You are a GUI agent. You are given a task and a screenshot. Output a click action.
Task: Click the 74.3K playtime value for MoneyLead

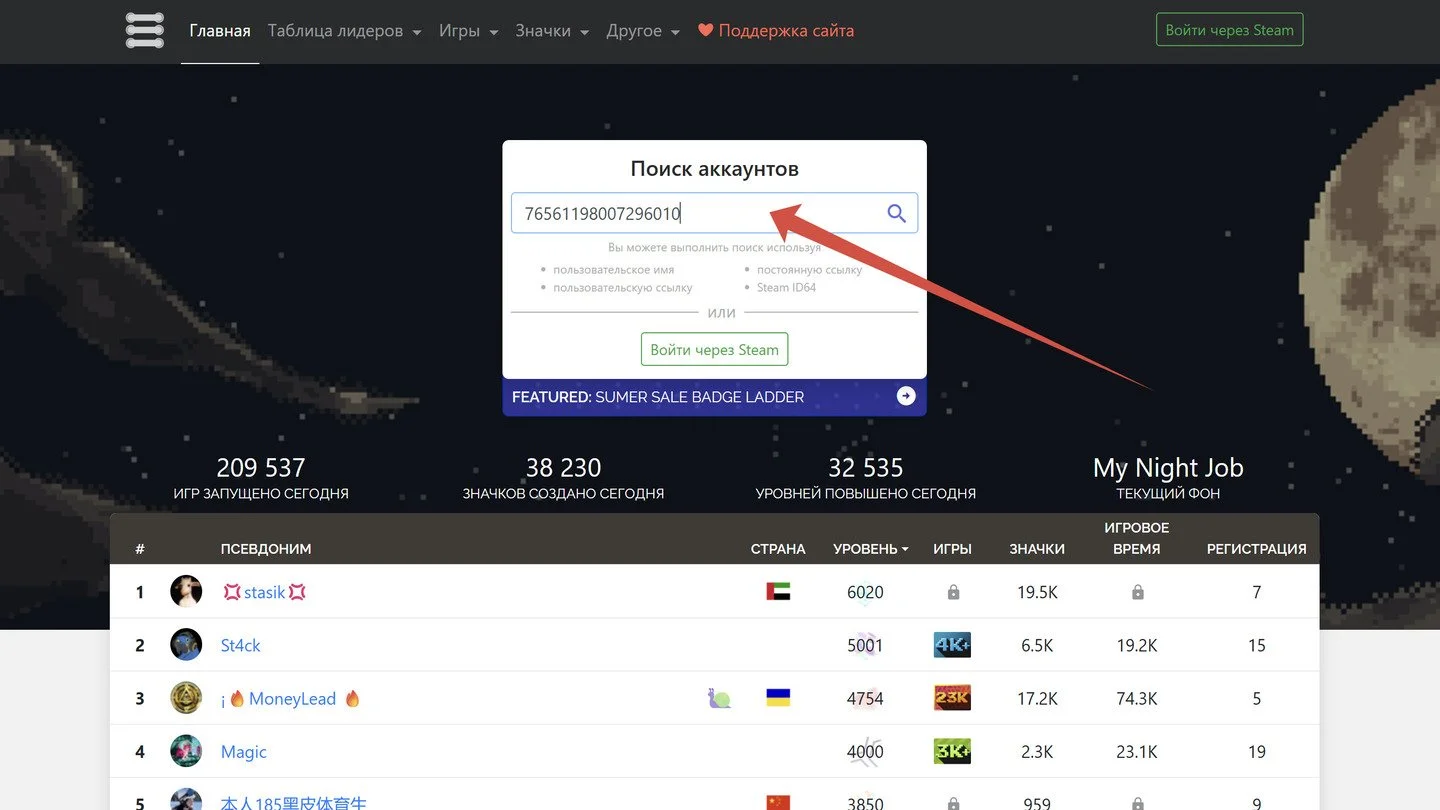(1137, 699)
